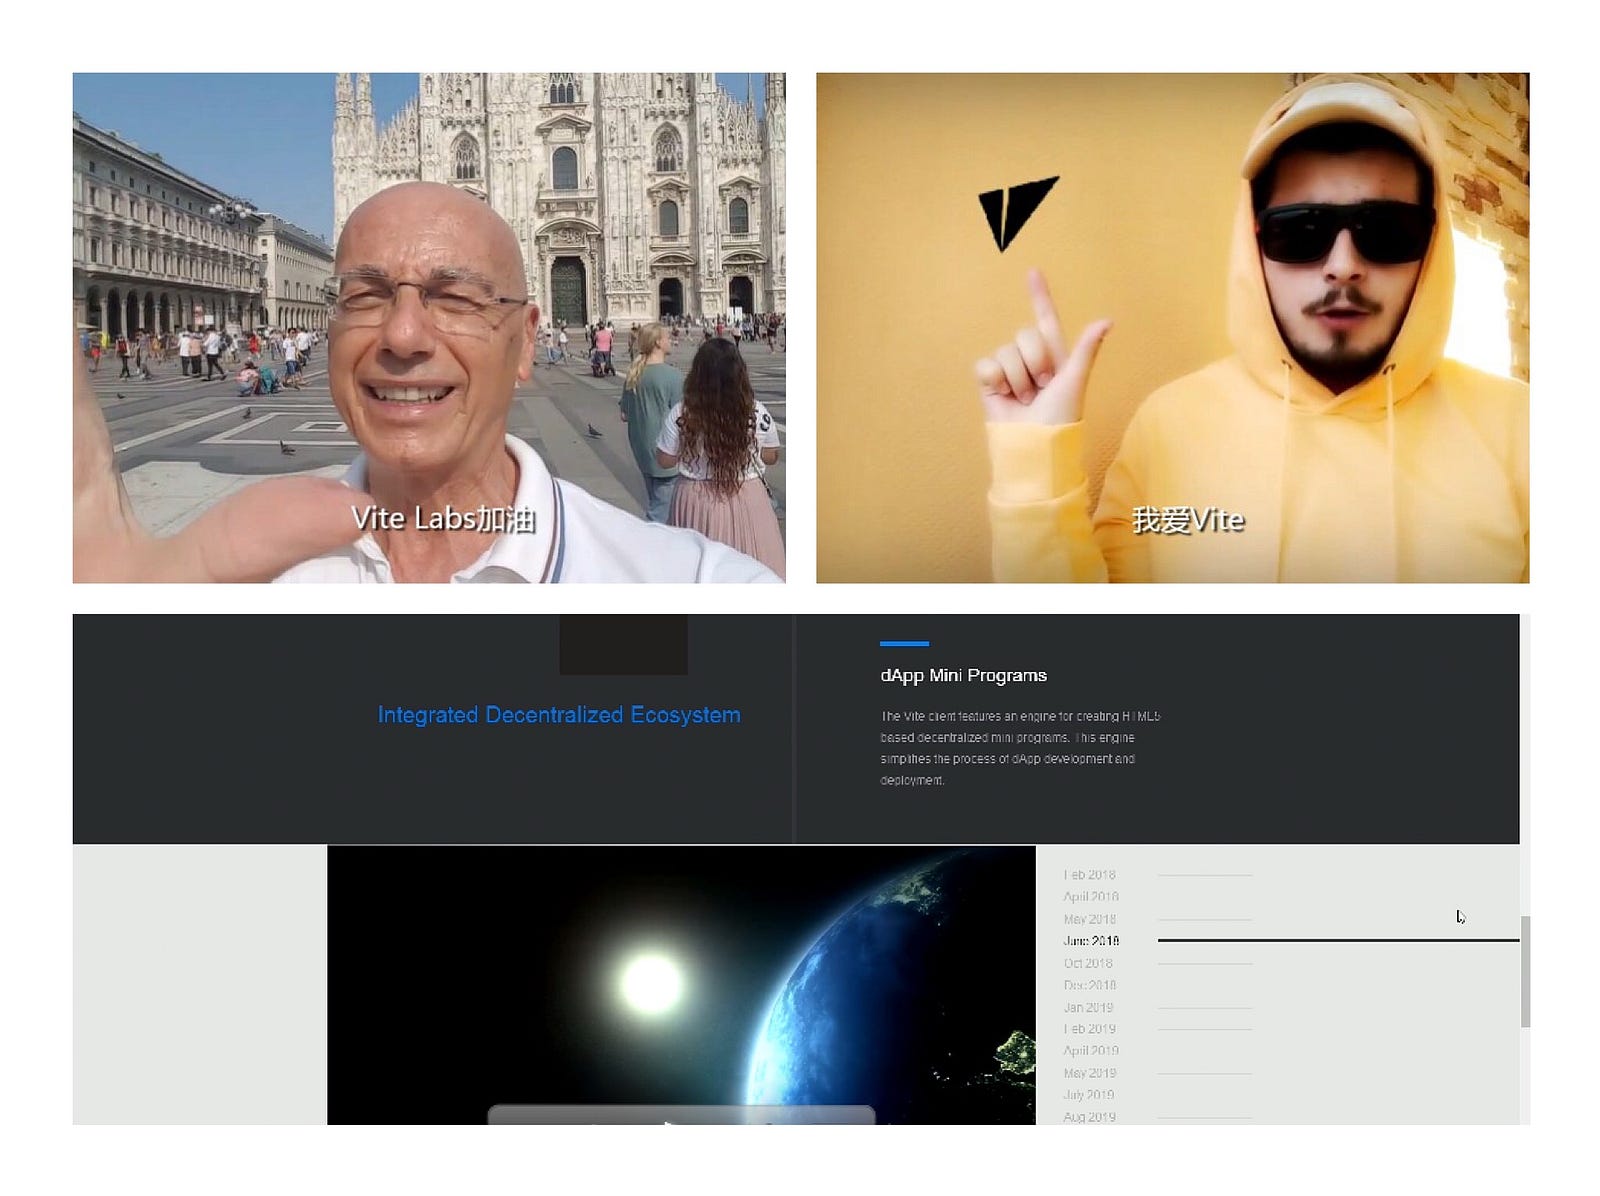Click the dApp Mini Programs description paragraph

(x=1020, y=748)
